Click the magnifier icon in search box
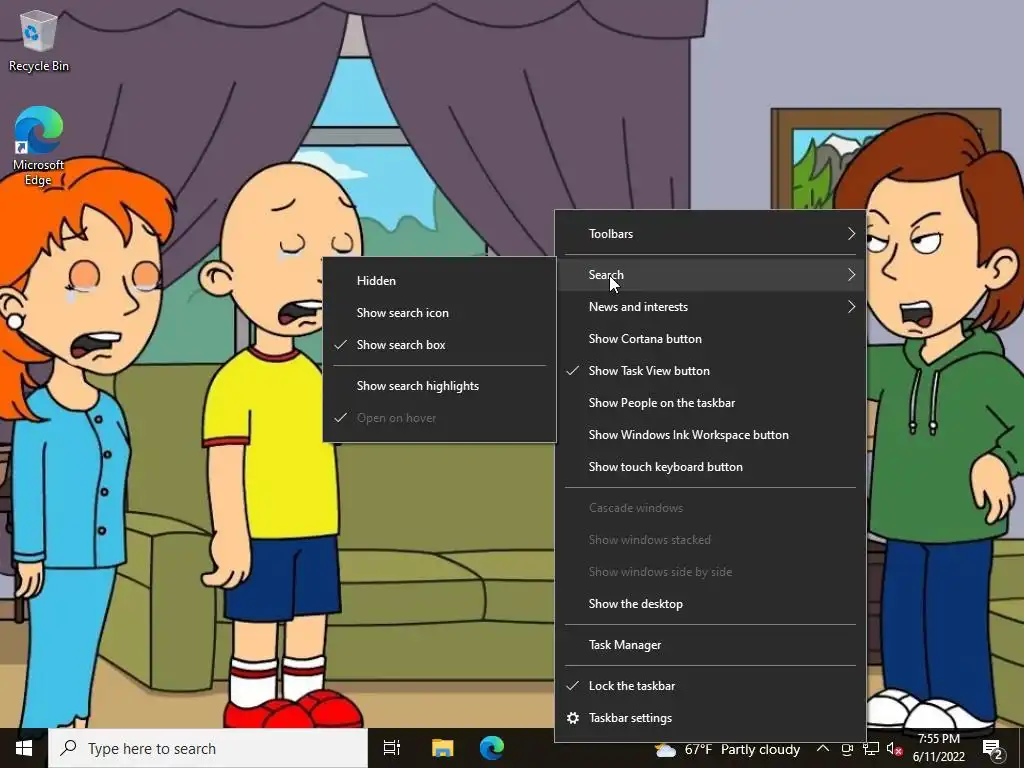This screenshot has width=1024, height=768. tap(68, 748)
